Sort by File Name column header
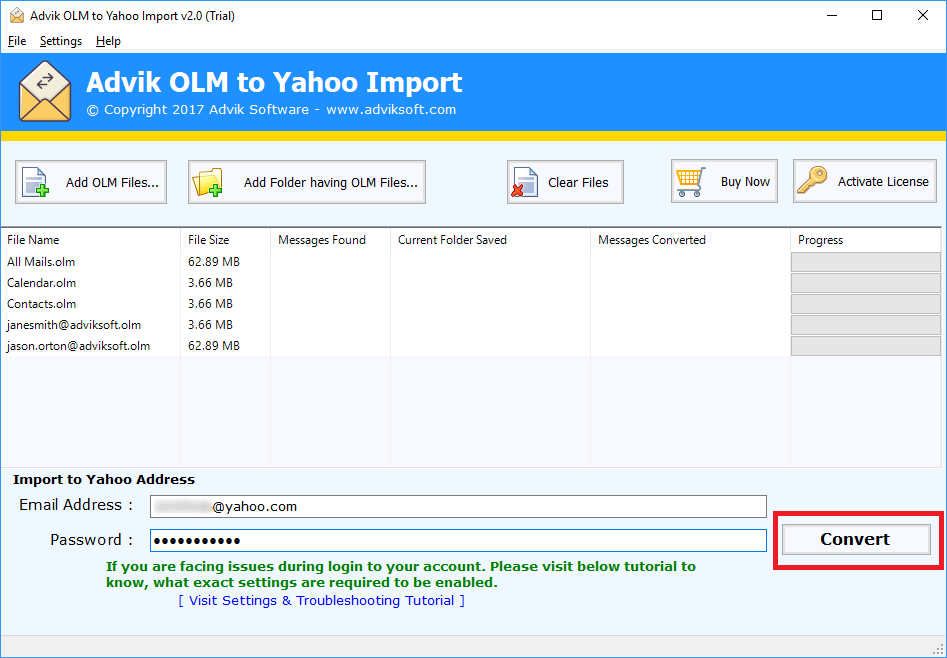Image resolution: width=947 pixels, height=658 pixels. tap(91, 240)
